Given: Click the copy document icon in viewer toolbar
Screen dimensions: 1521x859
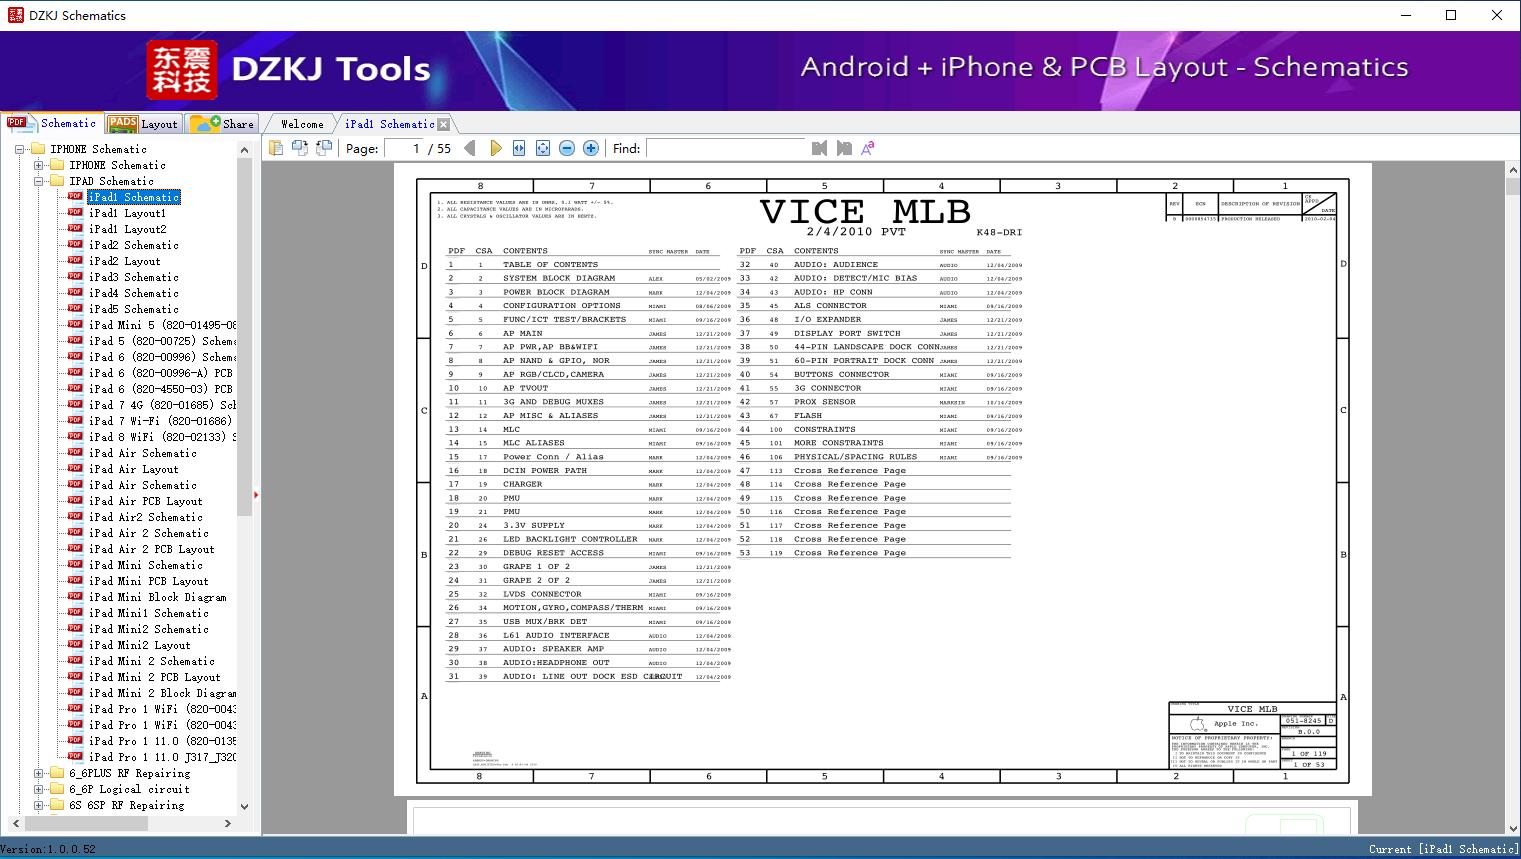Looking at the screenshot, I should [x=276, y=148].
